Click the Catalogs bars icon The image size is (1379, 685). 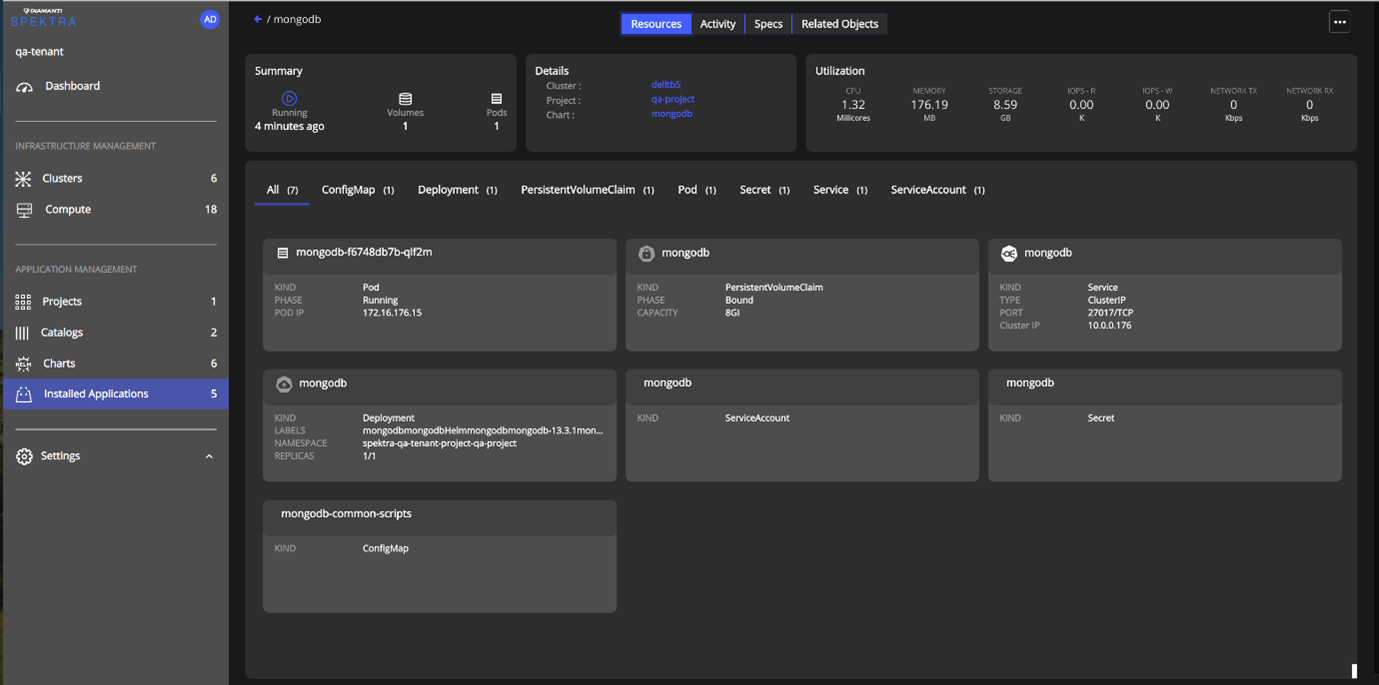point(22,333)
